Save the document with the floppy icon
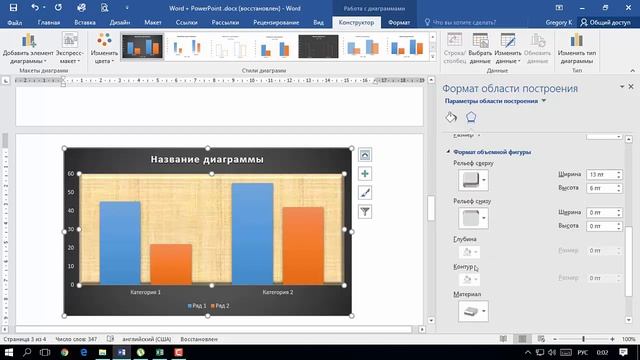This screenshot has height=360, width=640. pos(13,7)
